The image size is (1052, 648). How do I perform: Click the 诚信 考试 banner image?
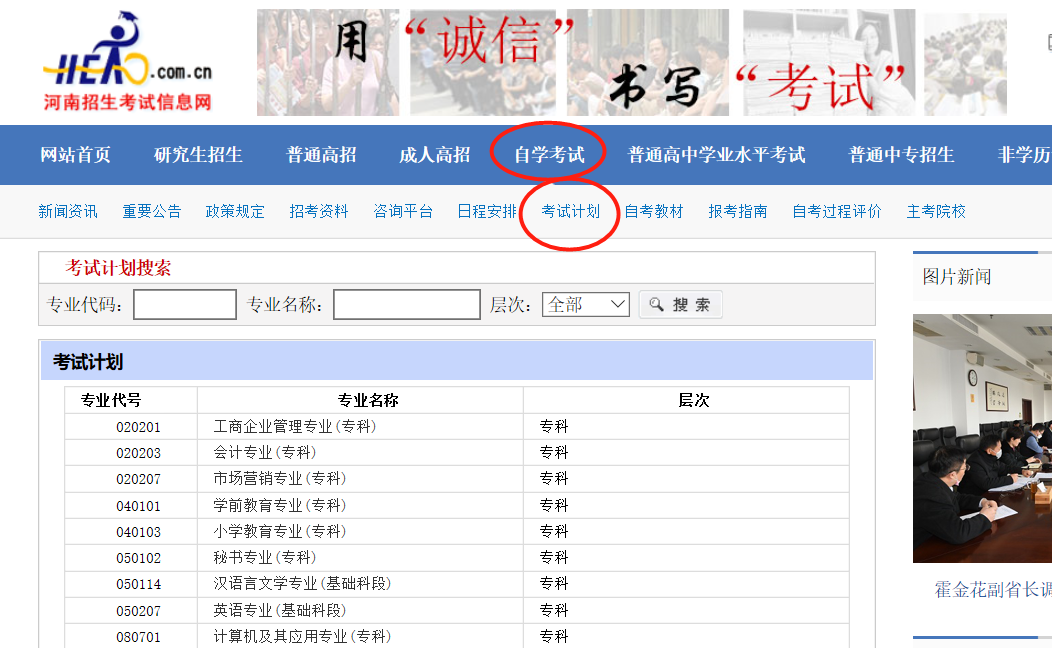tap(632, 62)
